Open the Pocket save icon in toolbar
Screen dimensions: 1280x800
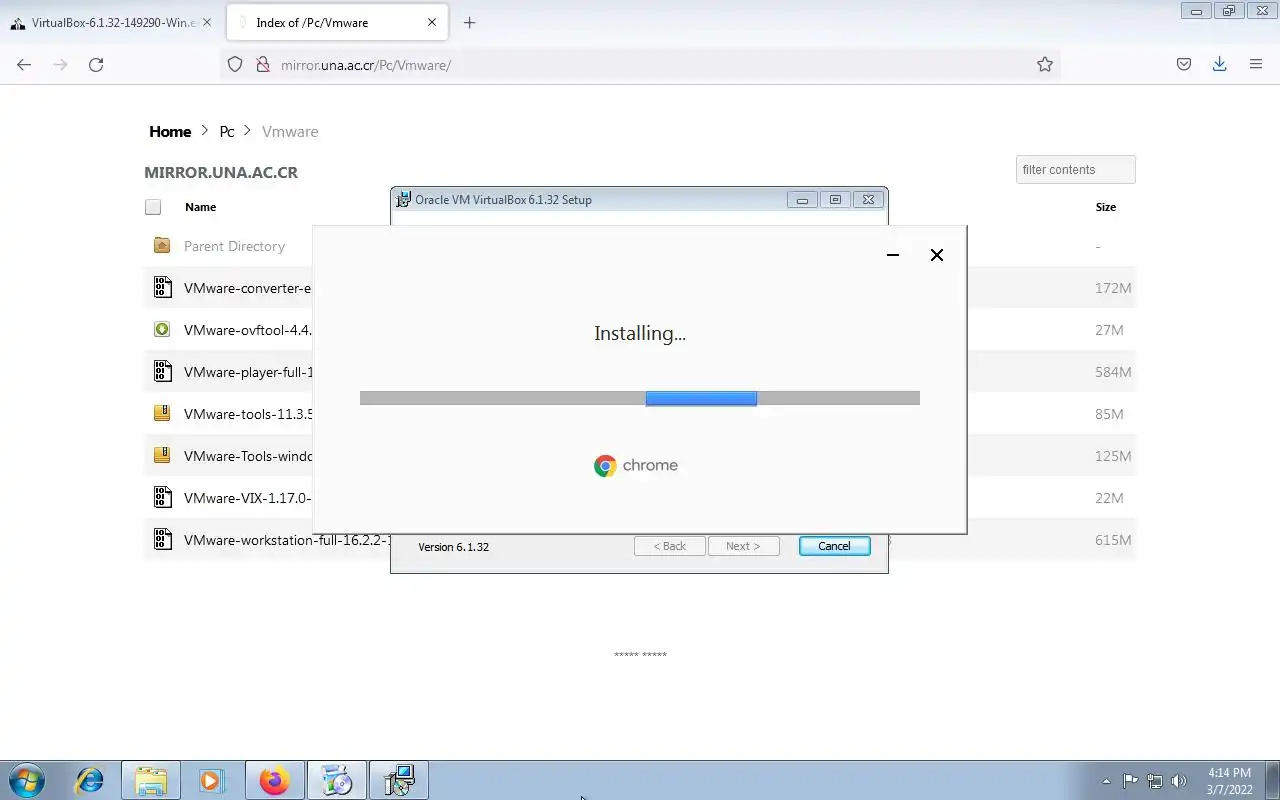click(1184, 64)
